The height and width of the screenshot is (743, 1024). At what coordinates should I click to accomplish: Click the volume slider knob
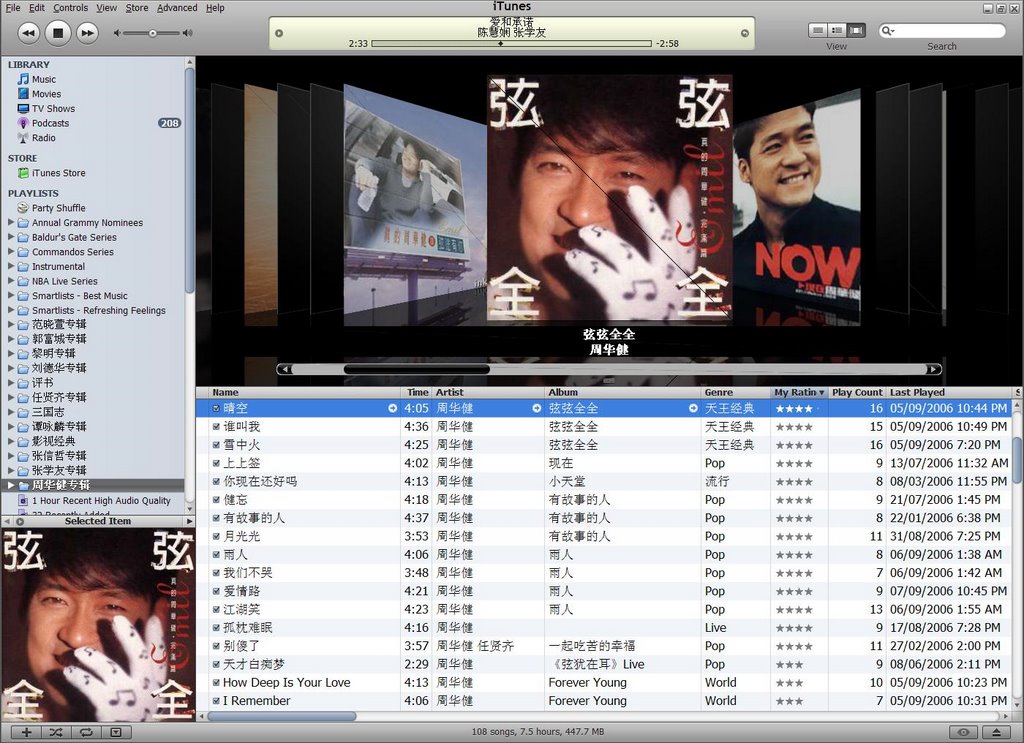152,33
